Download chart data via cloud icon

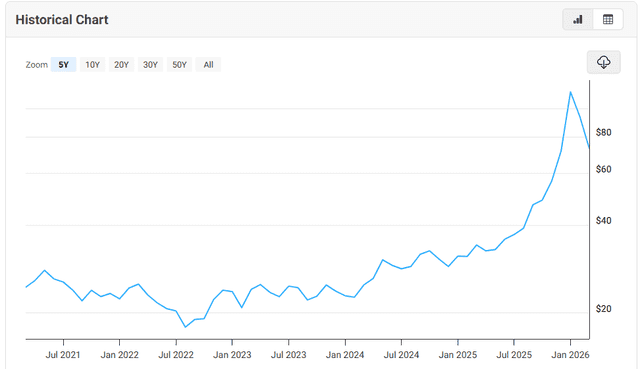point(604,62)
